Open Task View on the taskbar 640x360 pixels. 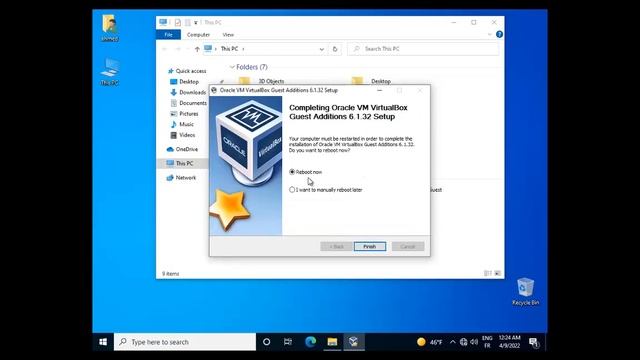pos(288,342)
